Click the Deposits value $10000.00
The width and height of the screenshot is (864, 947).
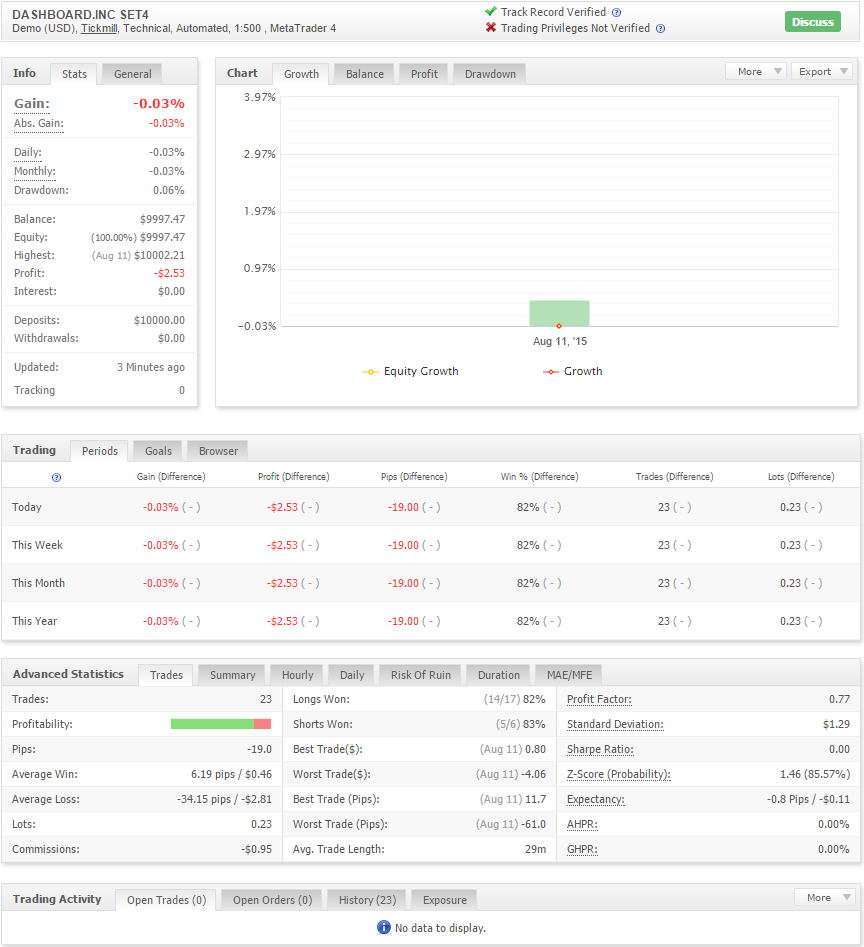[x=159, y=320]
